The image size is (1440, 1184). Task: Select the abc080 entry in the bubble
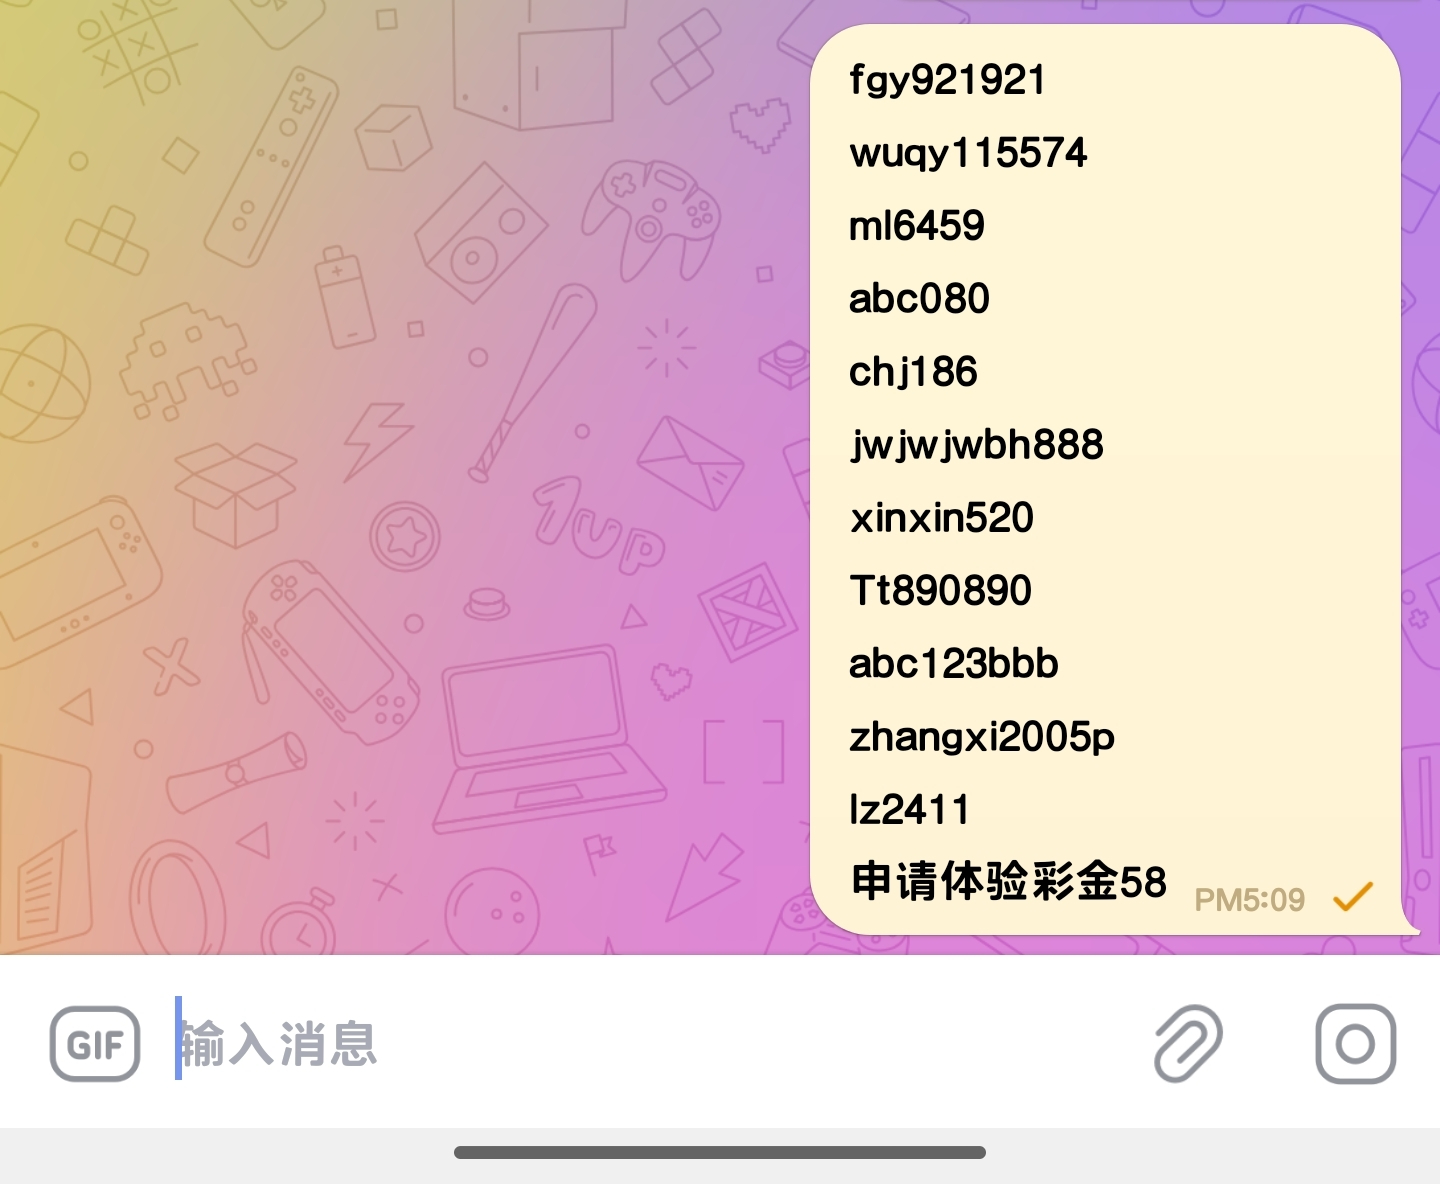pos(919,299)
